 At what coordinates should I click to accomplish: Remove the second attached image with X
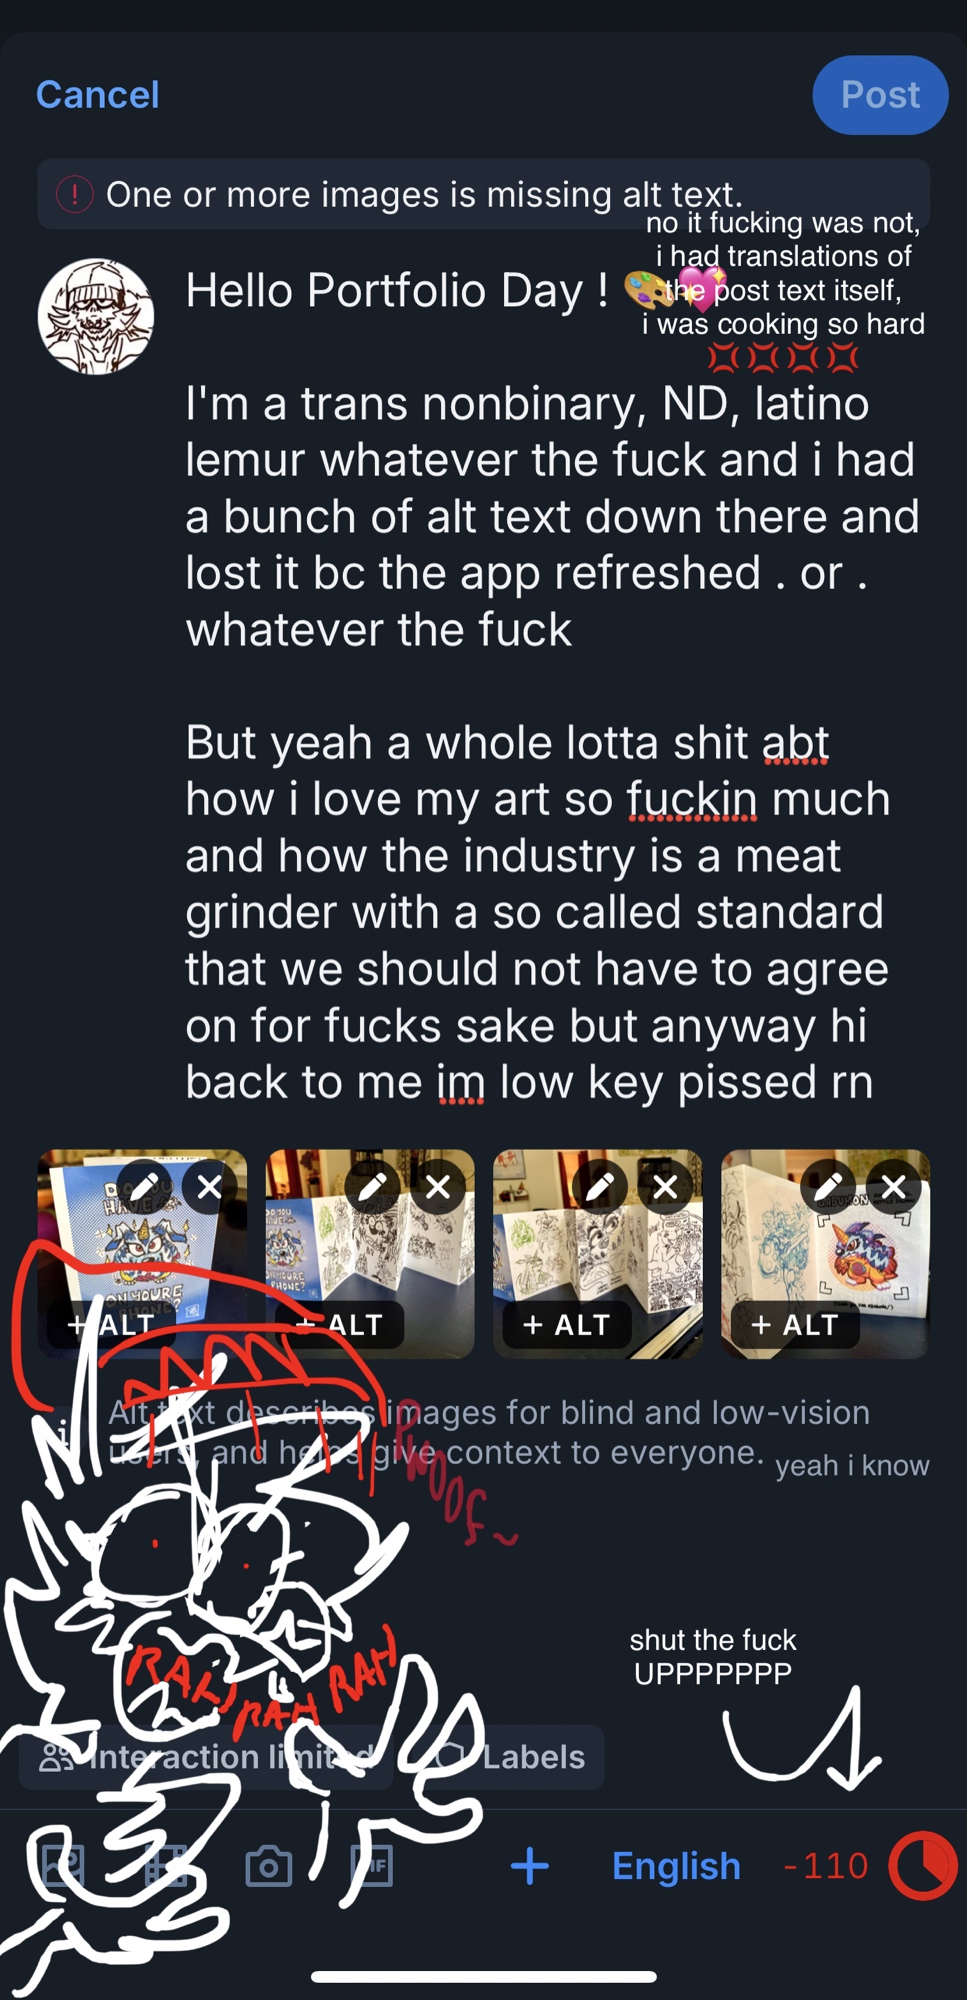click(x=438, y=1187)
